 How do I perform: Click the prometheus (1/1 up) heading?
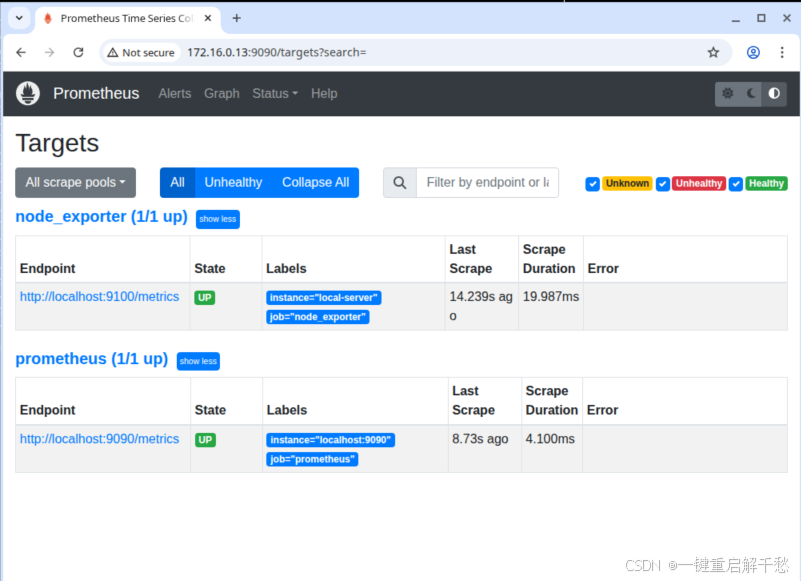click(92, 359)
